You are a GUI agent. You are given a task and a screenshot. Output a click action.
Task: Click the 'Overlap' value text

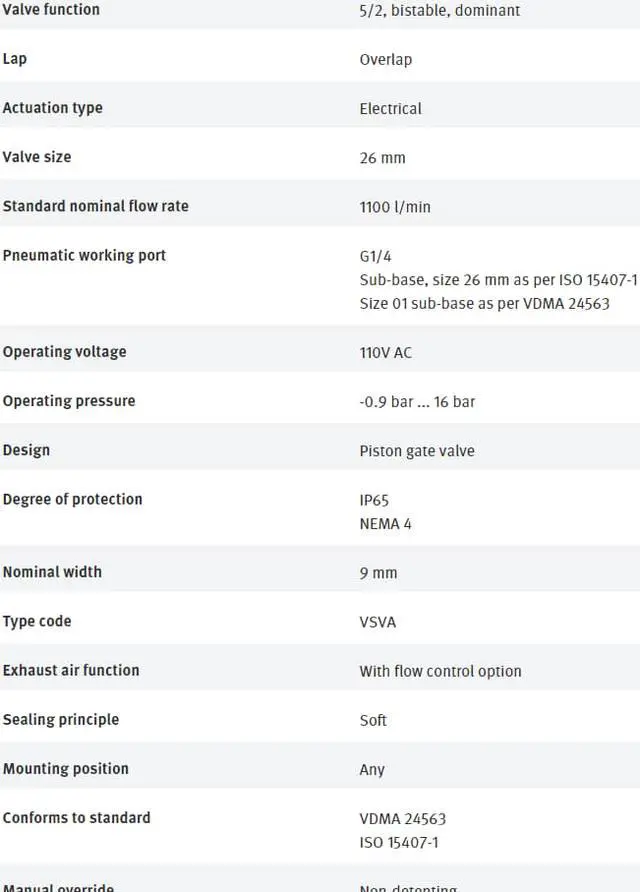pos(386,59)
